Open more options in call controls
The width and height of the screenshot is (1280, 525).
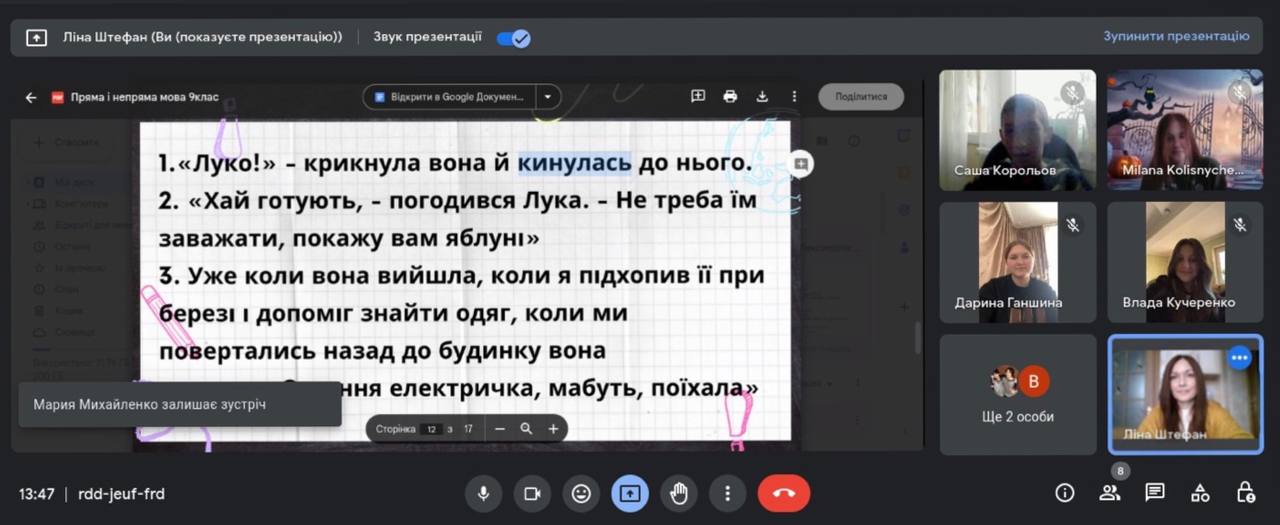(728, 493)
